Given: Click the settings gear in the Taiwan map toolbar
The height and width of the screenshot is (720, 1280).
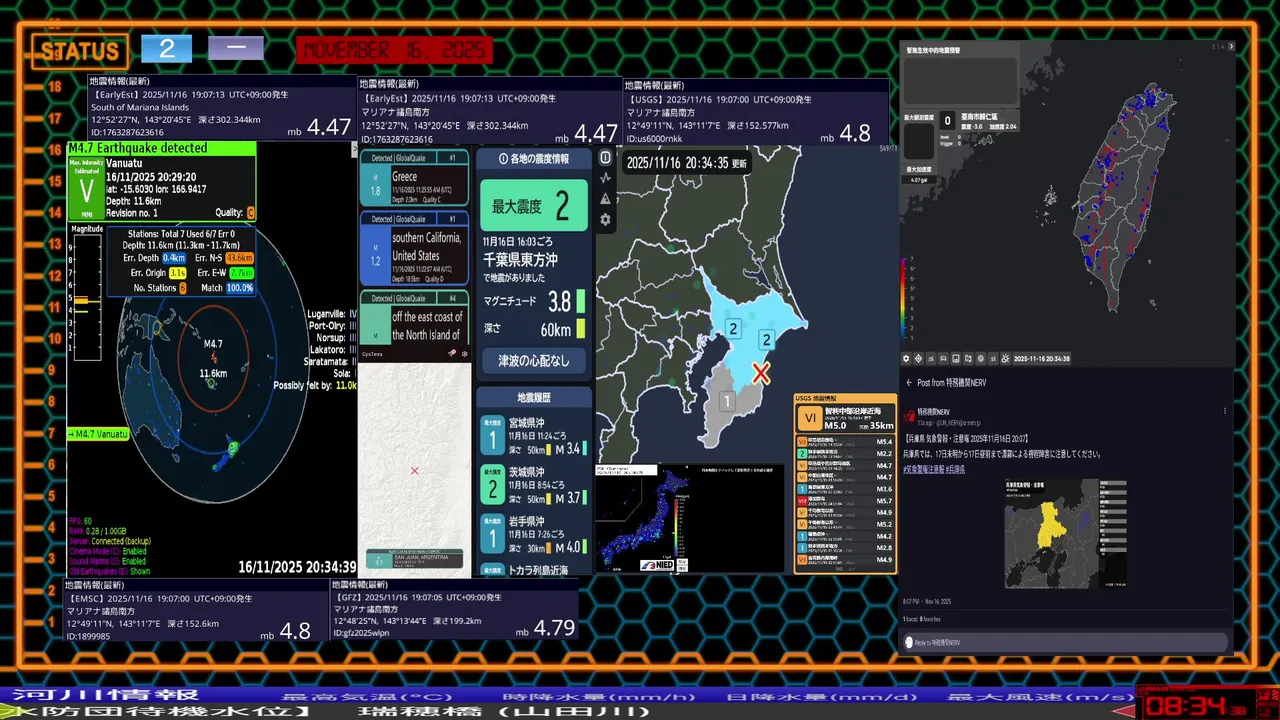Looking at the screenshot, I should tap(907, 358).
